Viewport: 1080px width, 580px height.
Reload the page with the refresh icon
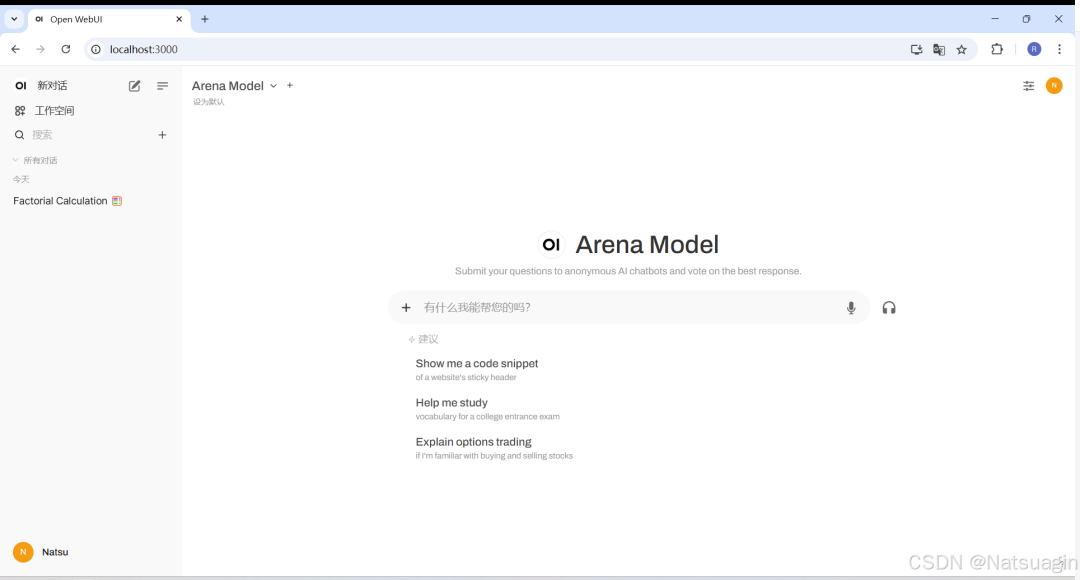click(66, 50)
